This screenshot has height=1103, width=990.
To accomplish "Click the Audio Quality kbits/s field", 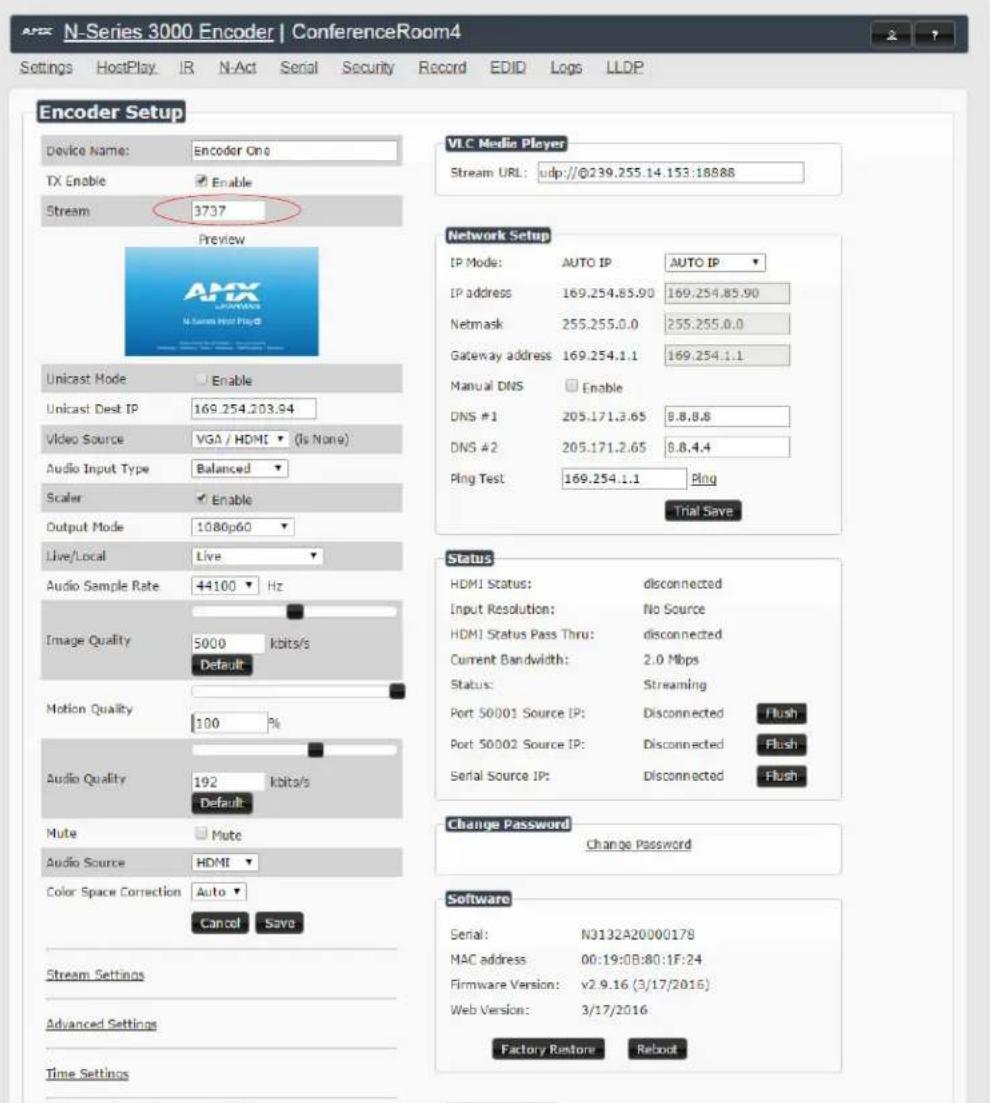I will click(228, 782).
